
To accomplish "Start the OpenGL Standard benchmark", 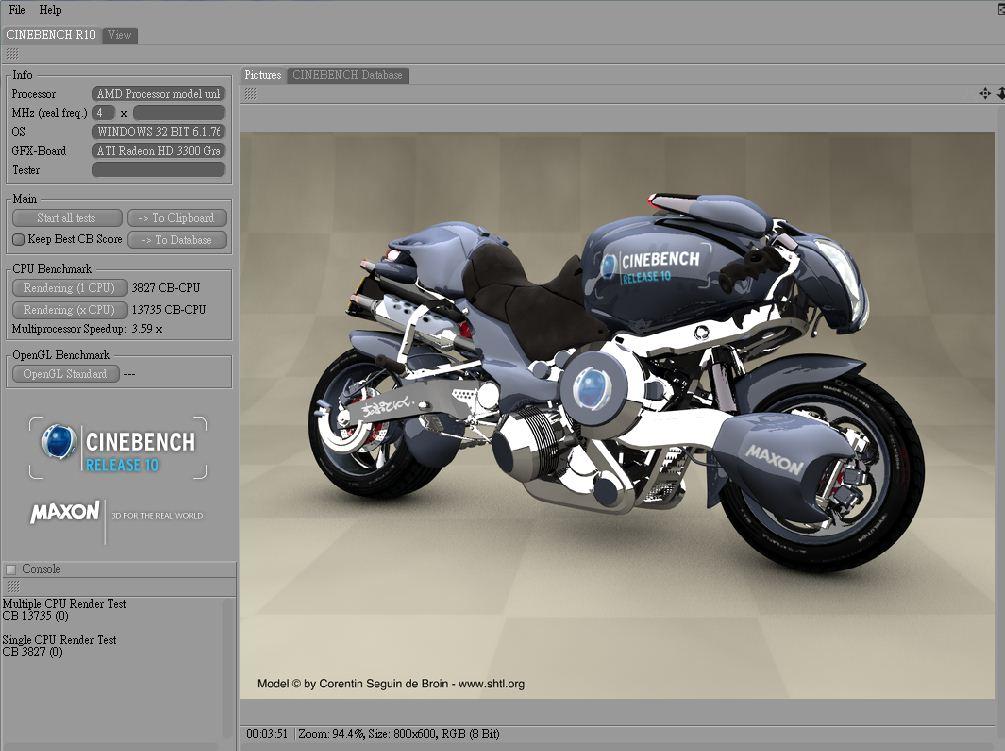I will [65, 374].
